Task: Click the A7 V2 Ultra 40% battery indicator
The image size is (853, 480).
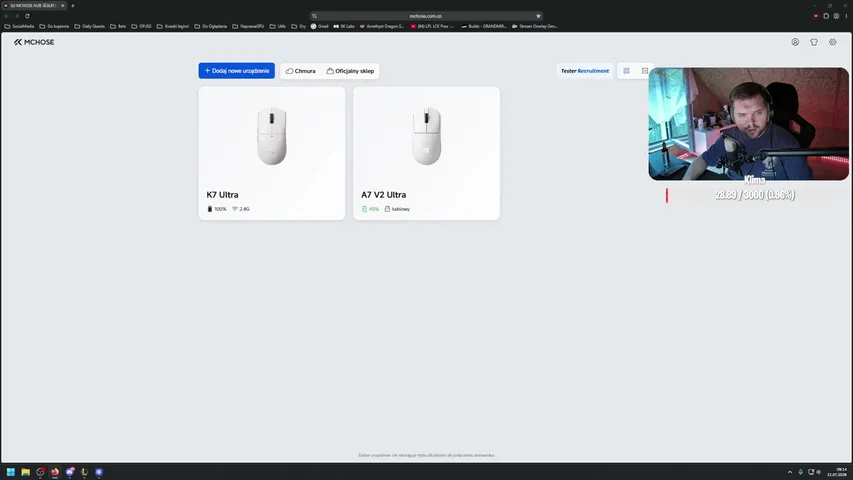Action: coord(370,209)
